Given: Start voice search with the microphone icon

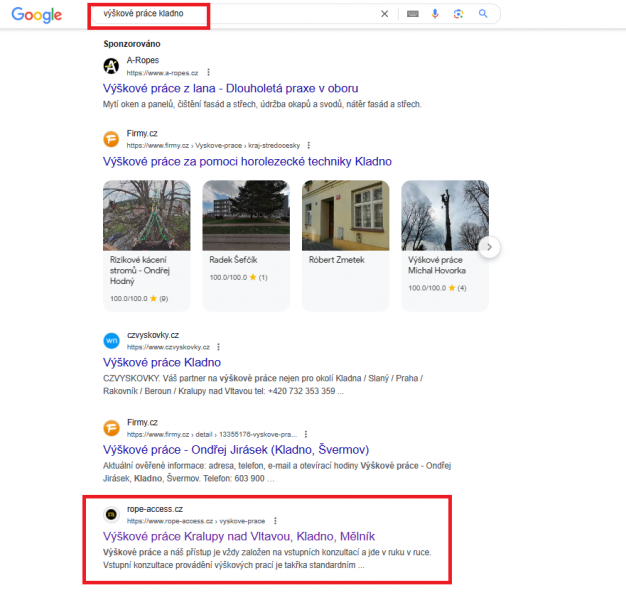Looking at the screenshot, I should (x=435, y=14).
